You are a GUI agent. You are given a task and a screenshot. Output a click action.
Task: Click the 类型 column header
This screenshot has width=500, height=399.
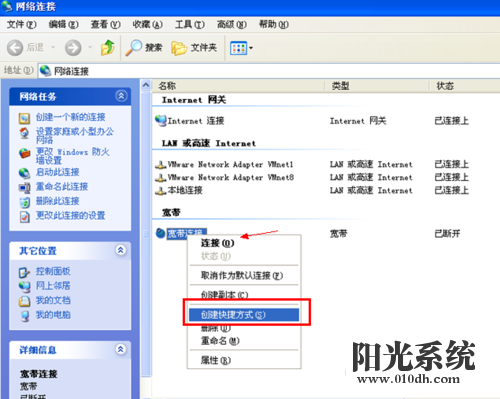[x=377, y=86]
